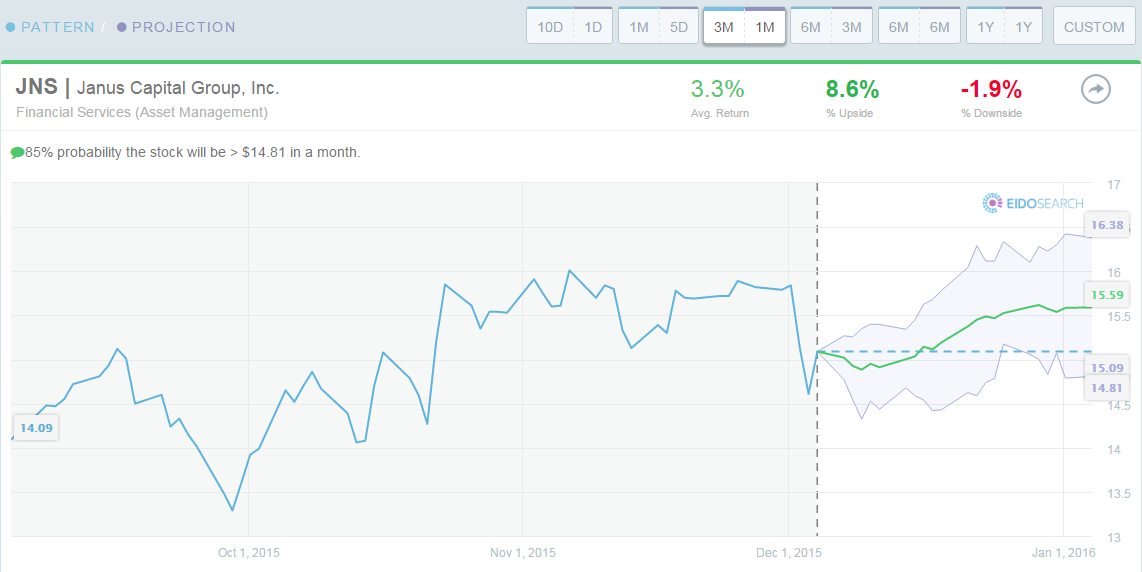Click the 15.59 average projection label
This screenshot has height=572, width=1142.
point(1107,295)
